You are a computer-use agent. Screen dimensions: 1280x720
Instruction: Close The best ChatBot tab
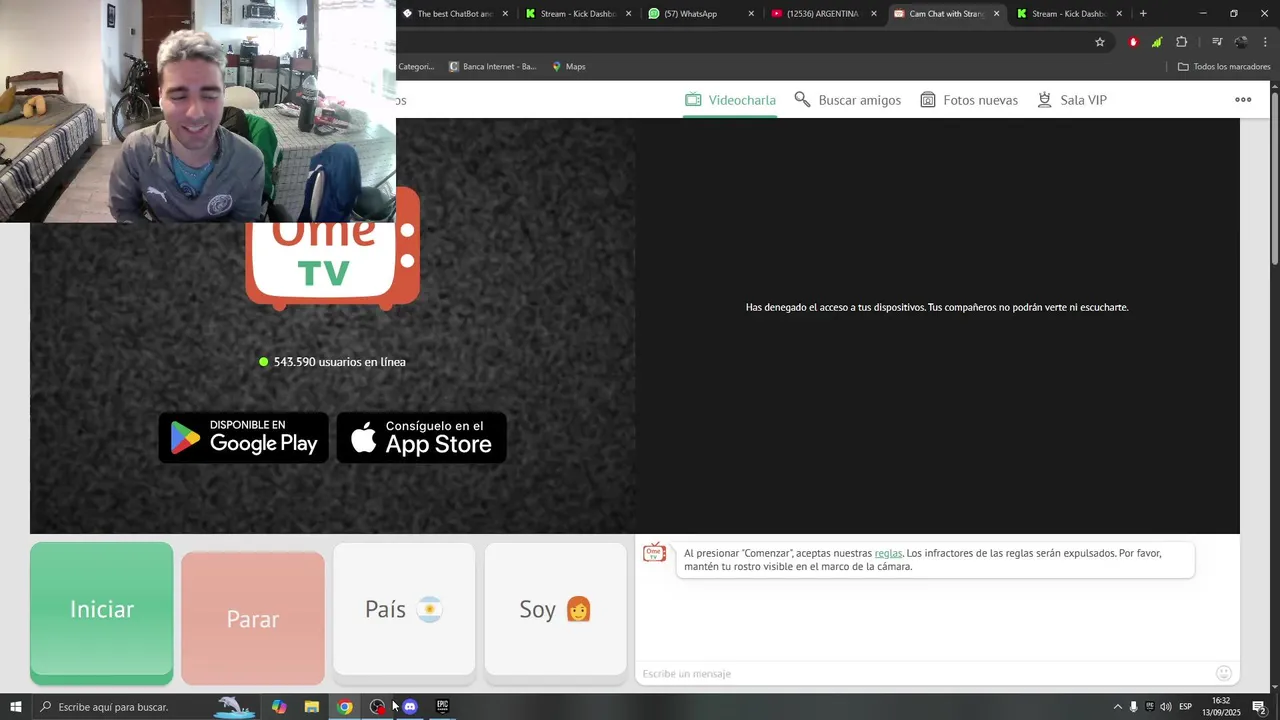505,14
